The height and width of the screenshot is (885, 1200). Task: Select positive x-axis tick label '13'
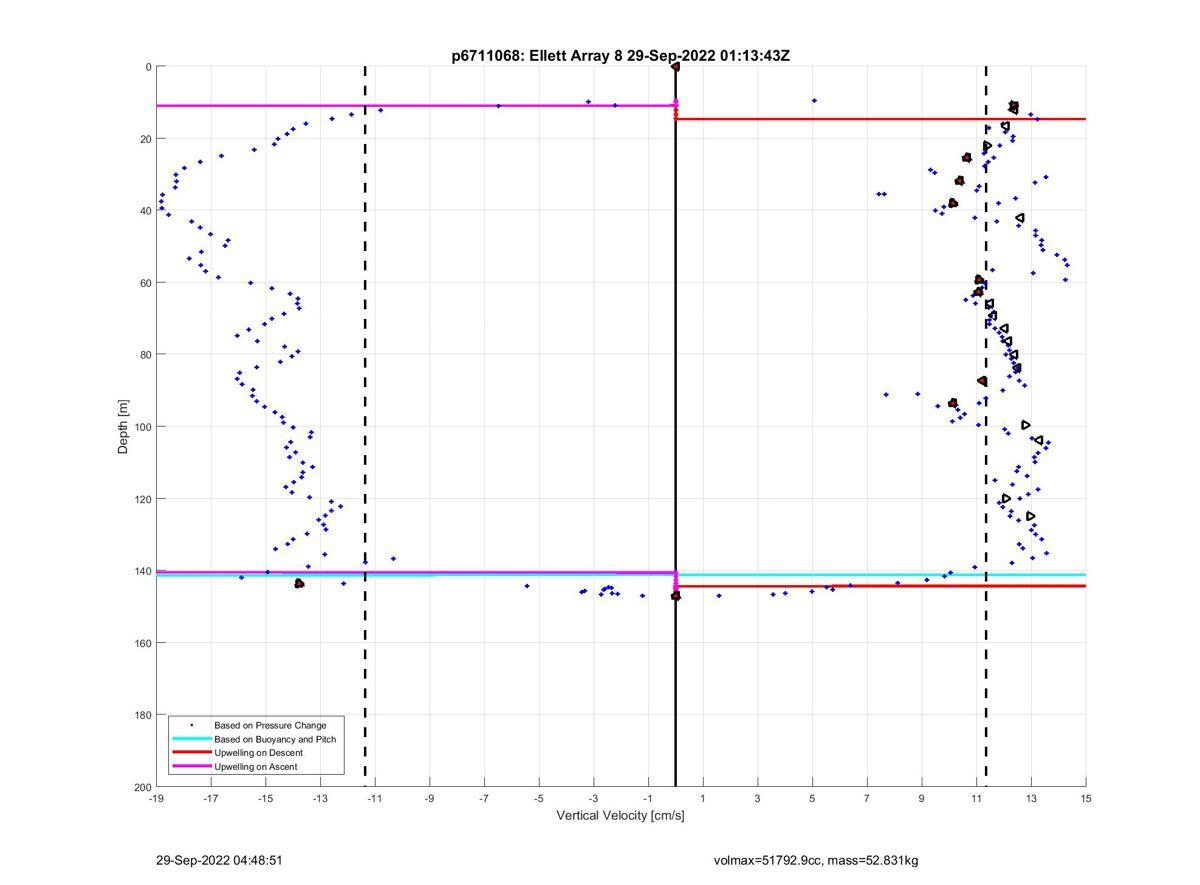(1031, 798)
